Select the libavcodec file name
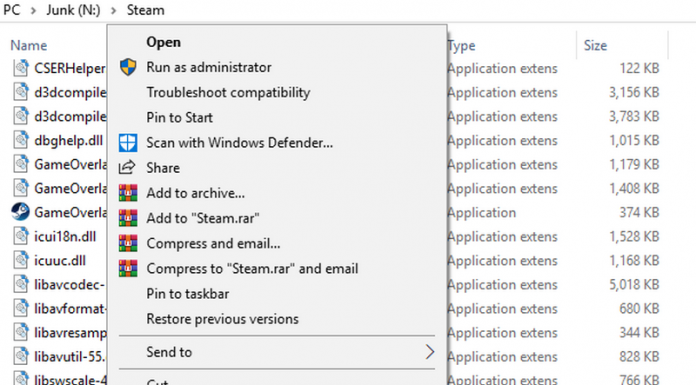 (70, 284)
